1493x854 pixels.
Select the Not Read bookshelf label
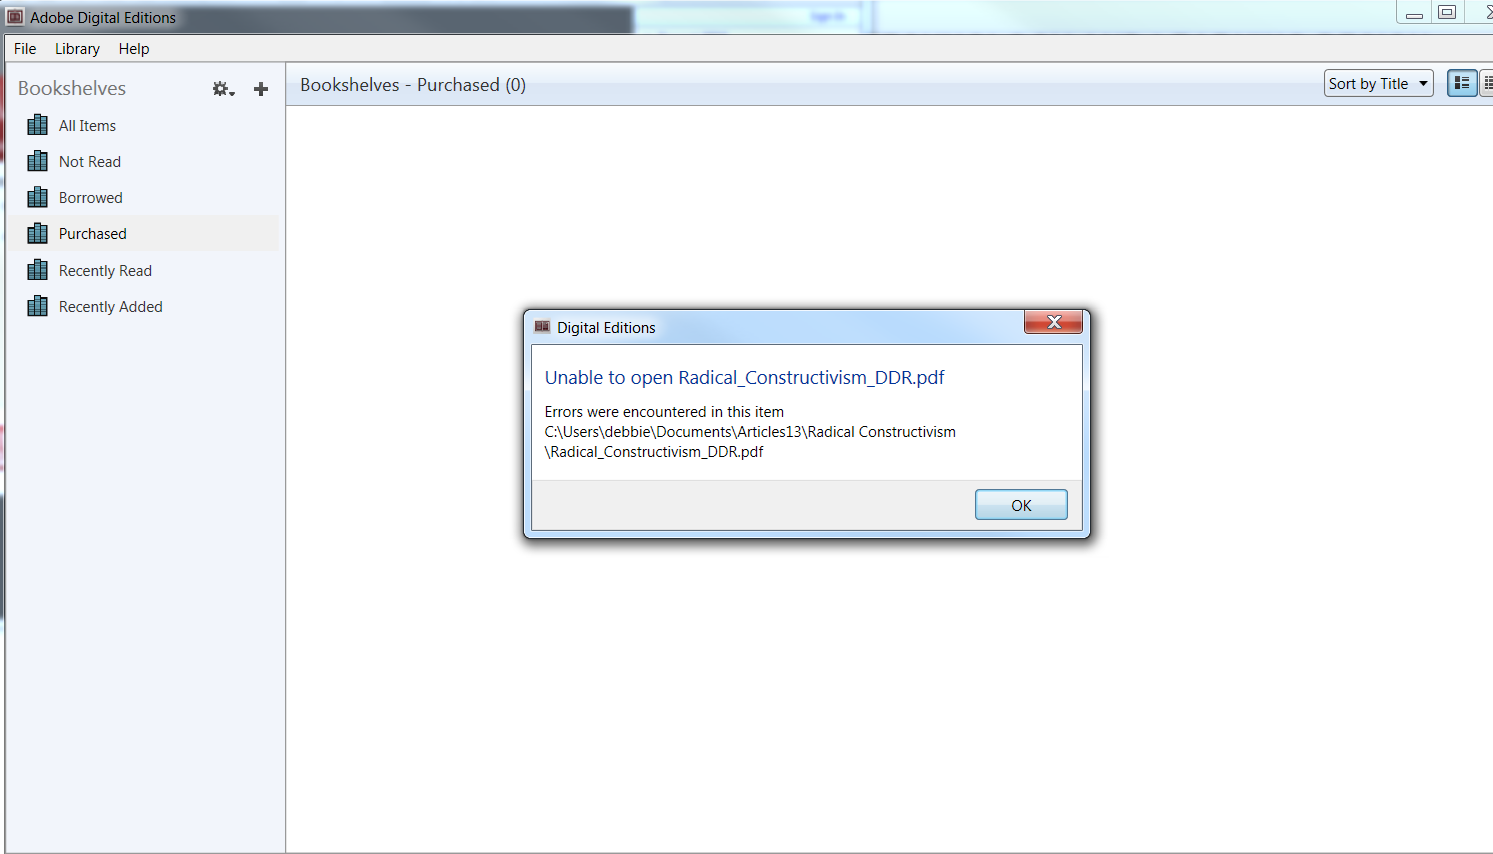tap(90, 162)
